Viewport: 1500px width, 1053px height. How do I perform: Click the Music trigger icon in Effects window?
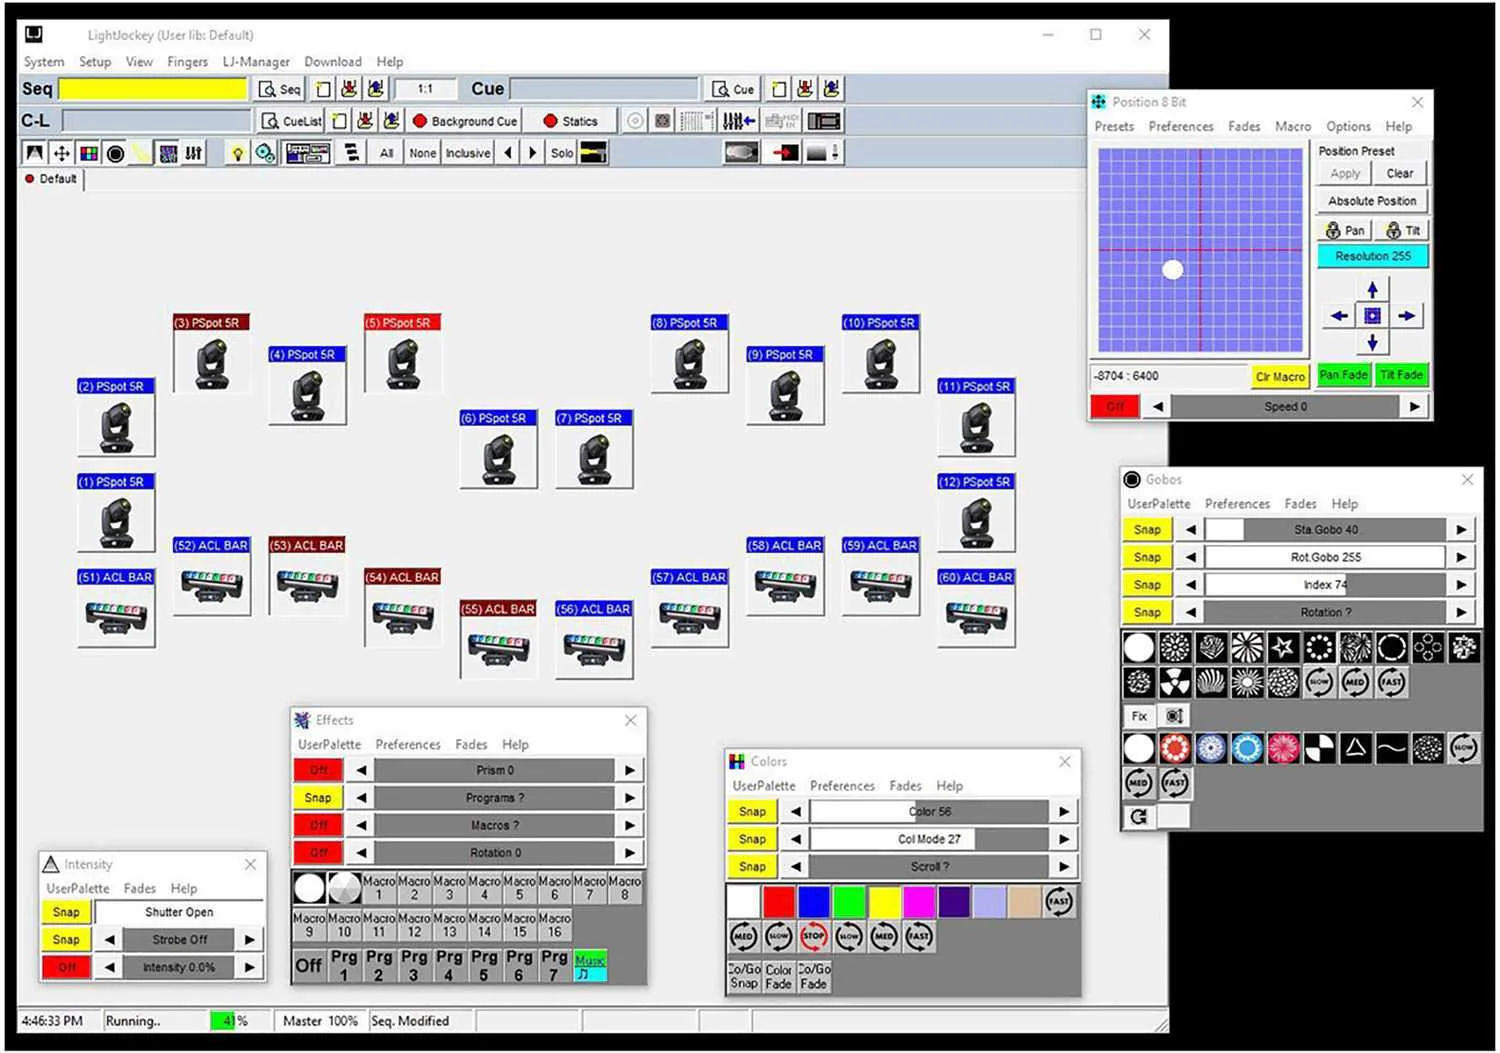click(590, 966)
